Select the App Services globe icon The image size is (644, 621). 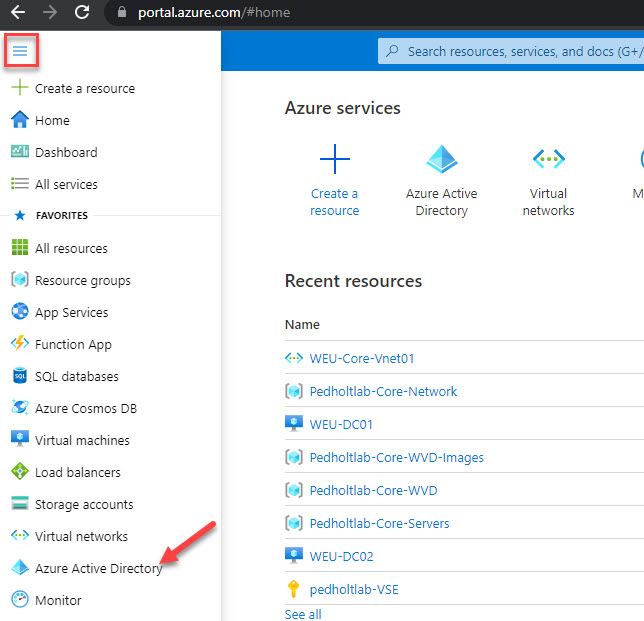[20, 311]
